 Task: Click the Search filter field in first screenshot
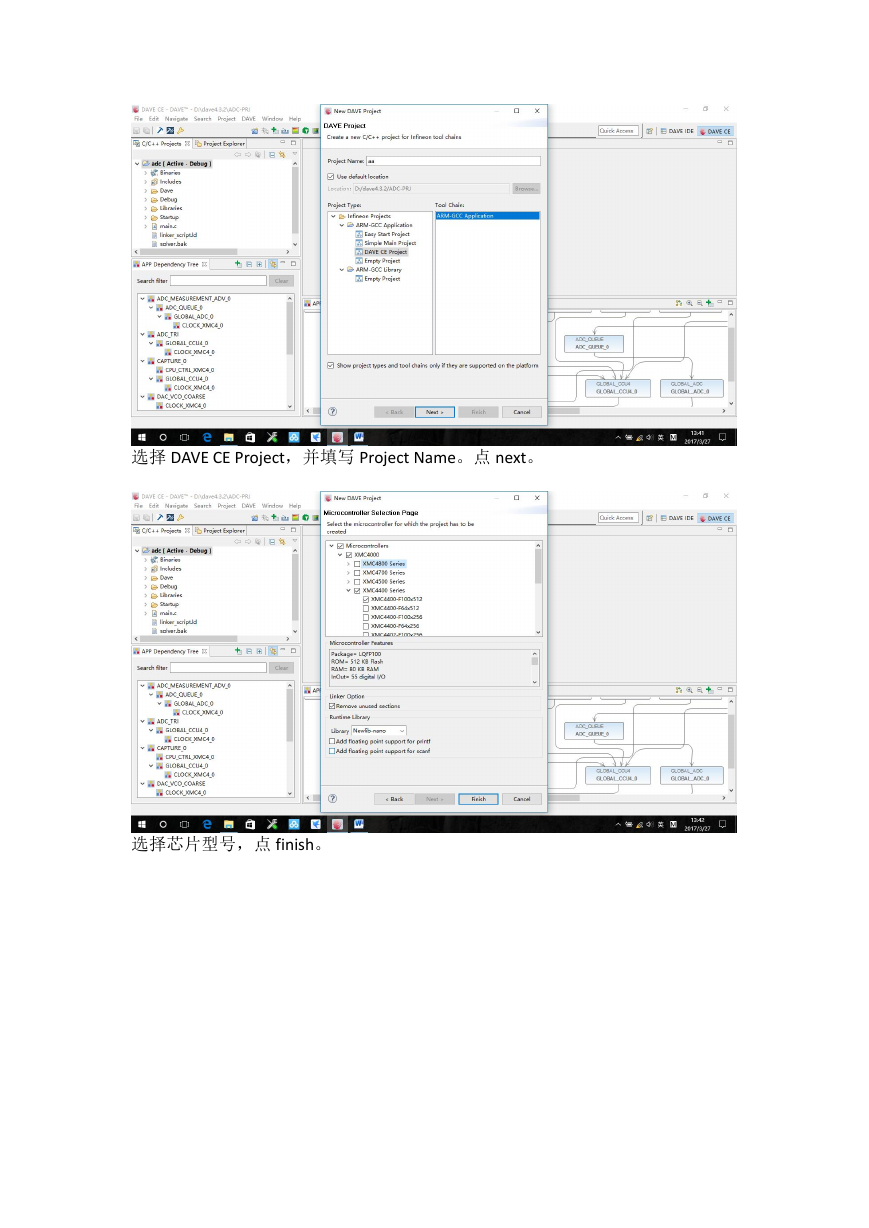pyautogui.click(x=218, y=281)
